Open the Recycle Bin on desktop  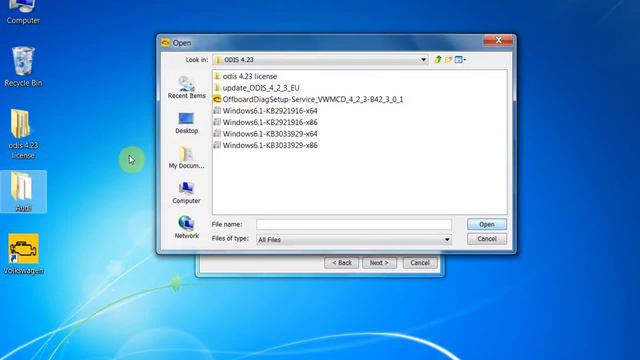[23, 67]
